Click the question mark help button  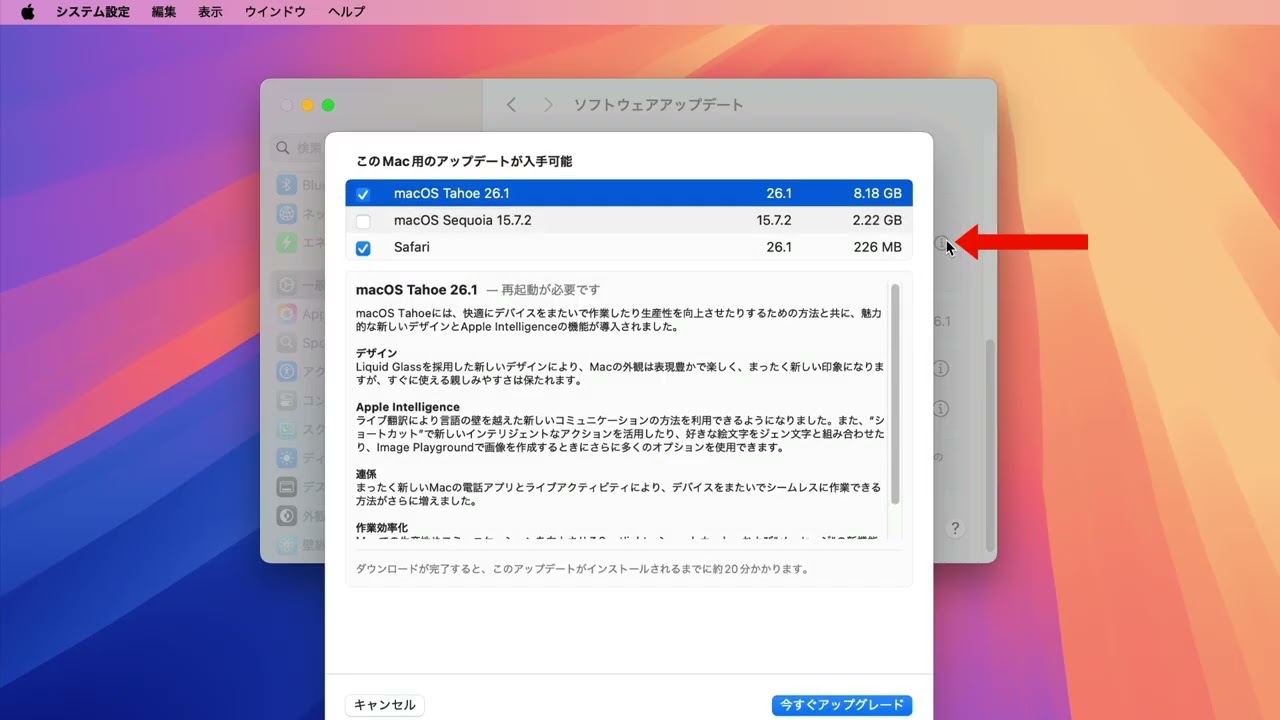pos(955,528)
